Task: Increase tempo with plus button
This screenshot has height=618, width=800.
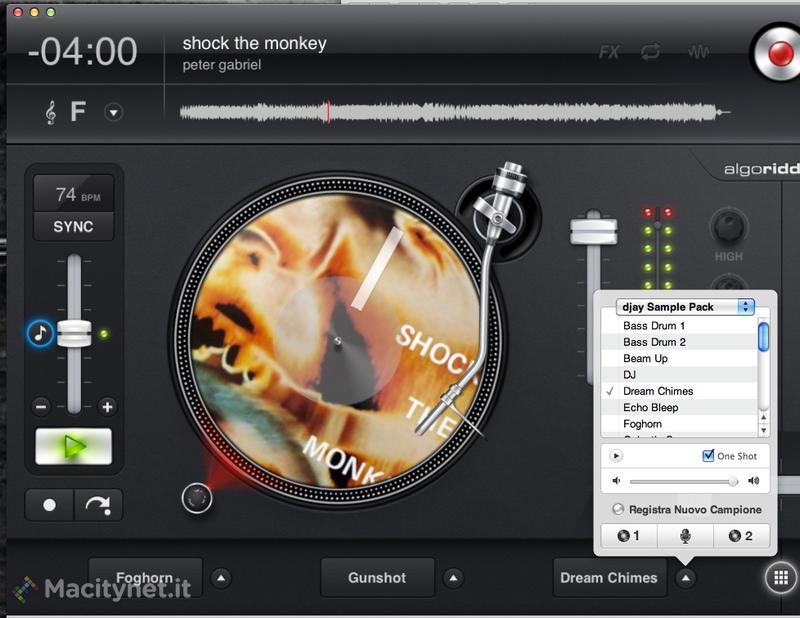Action: coord(107,407)
